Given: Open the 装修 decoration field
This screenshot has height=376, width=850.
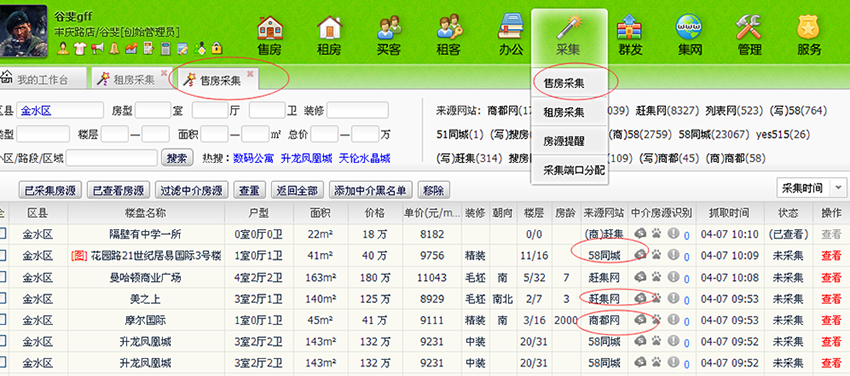Looking at the screenshot, I should 357,111.
